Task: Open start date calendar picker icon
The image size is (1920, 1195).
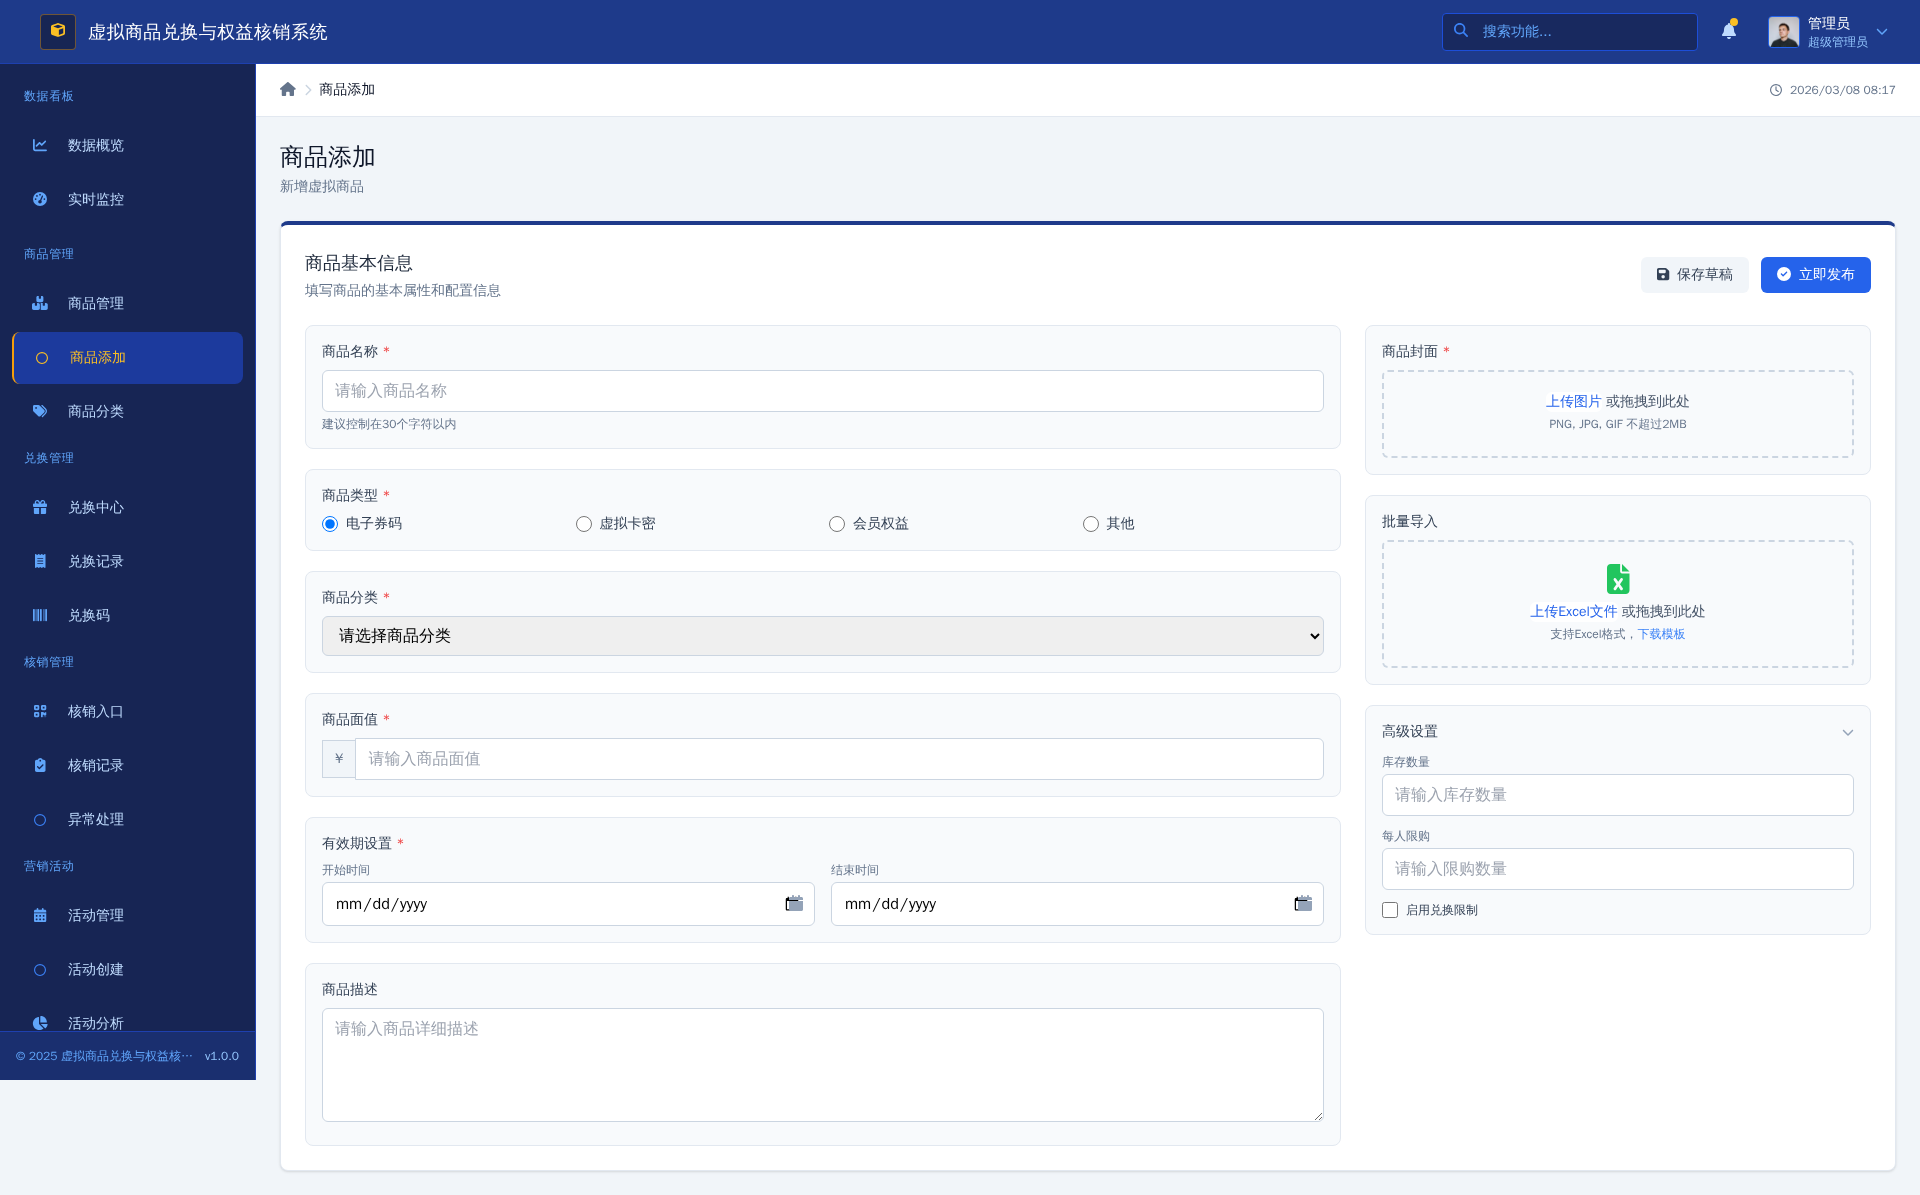Action: click(x=794, y=904)
